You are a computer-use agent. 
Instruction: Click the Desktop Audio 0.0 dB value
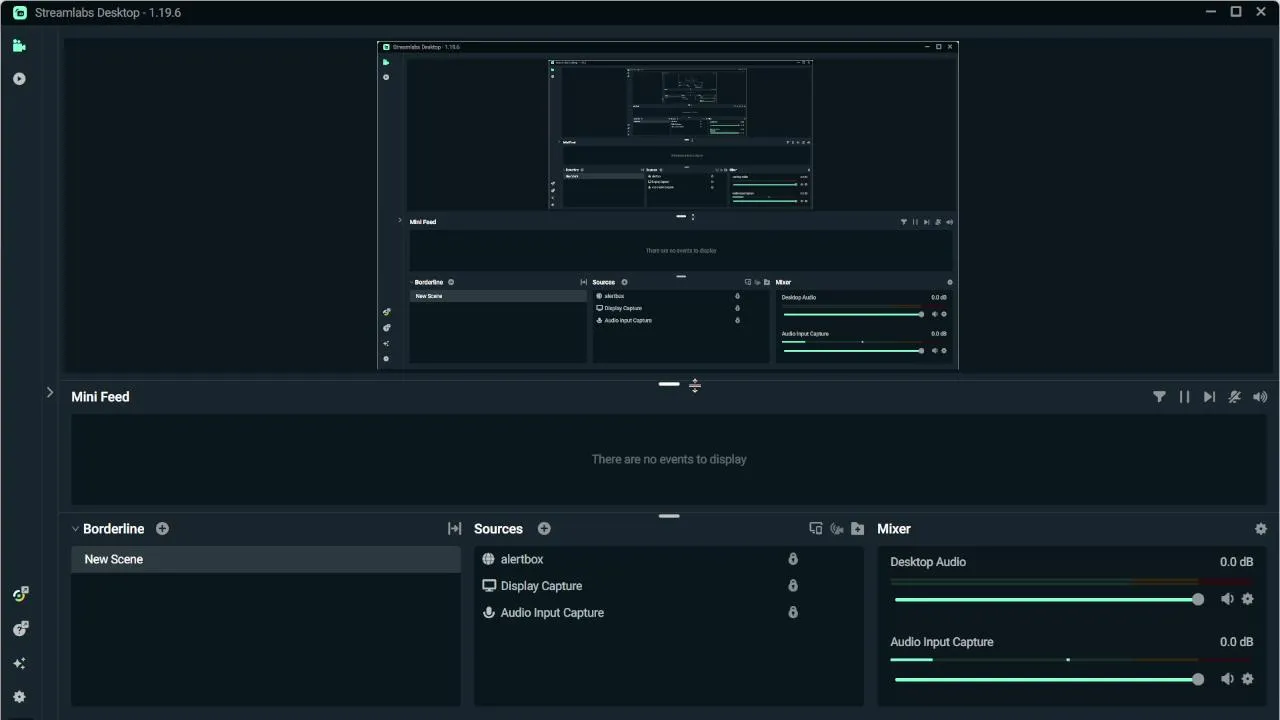(x=1236, y=562)
